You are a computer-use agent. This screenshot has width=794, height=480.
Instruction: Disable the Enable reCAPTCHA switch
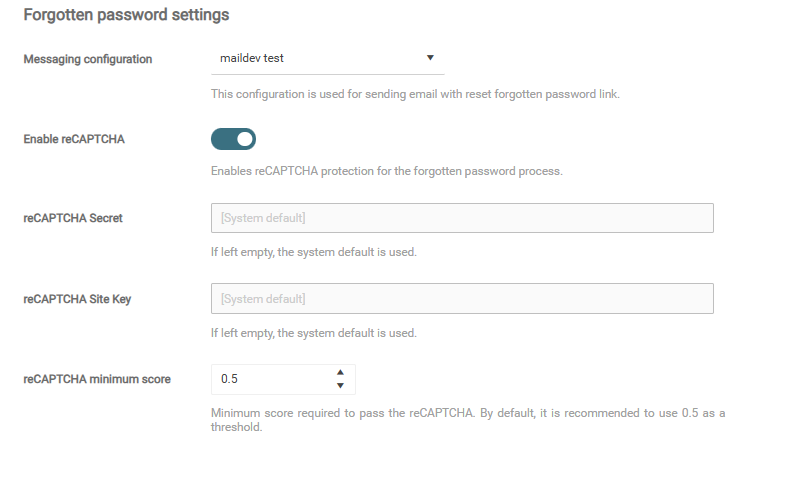point(233,139)
